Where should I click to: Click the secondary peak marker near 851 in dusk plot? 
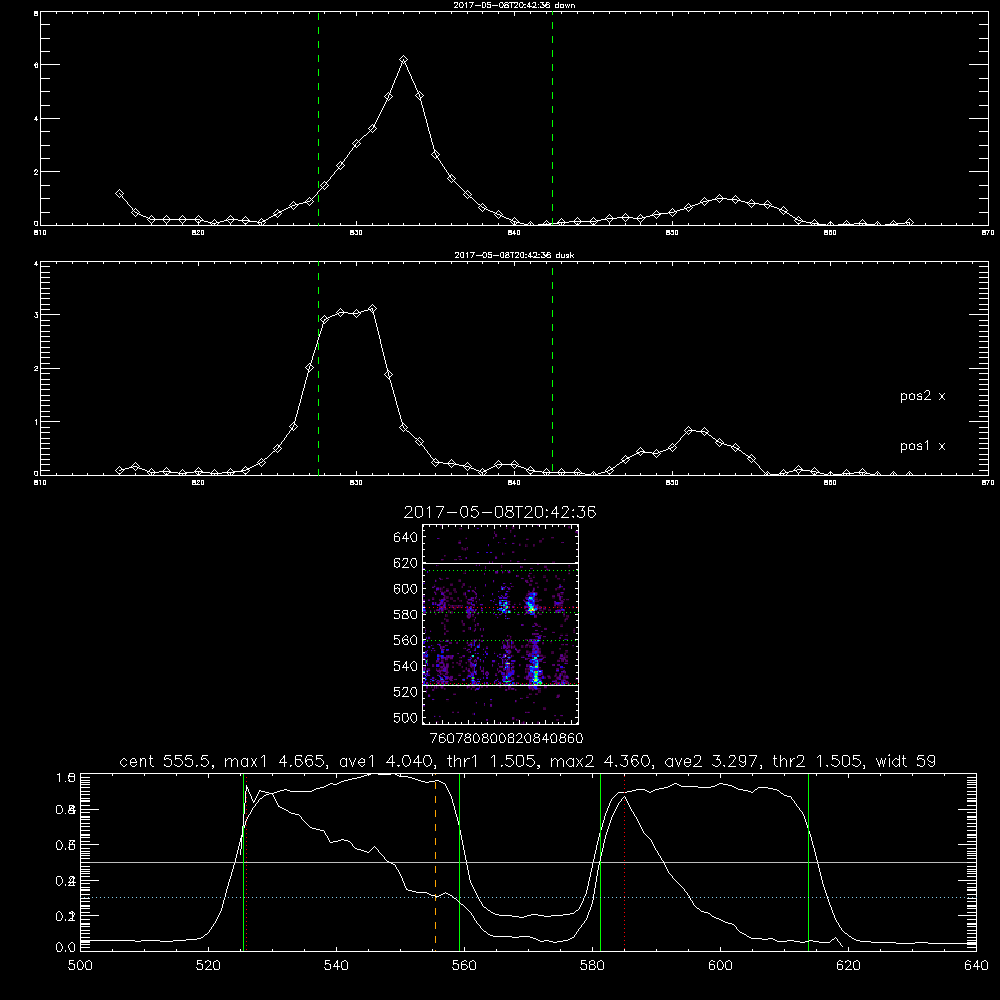pos(689,430)
